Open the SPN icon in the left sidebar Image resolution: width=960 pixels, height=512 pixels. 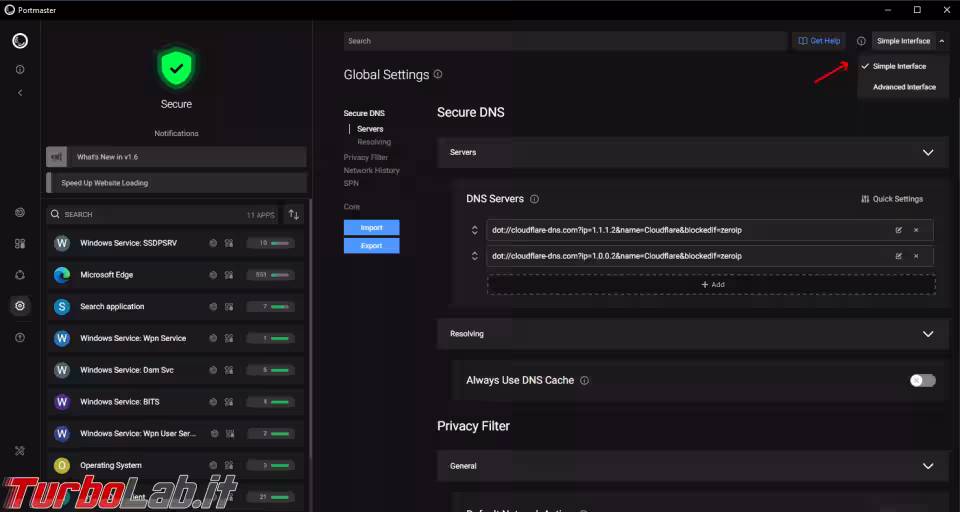[20, 275]
